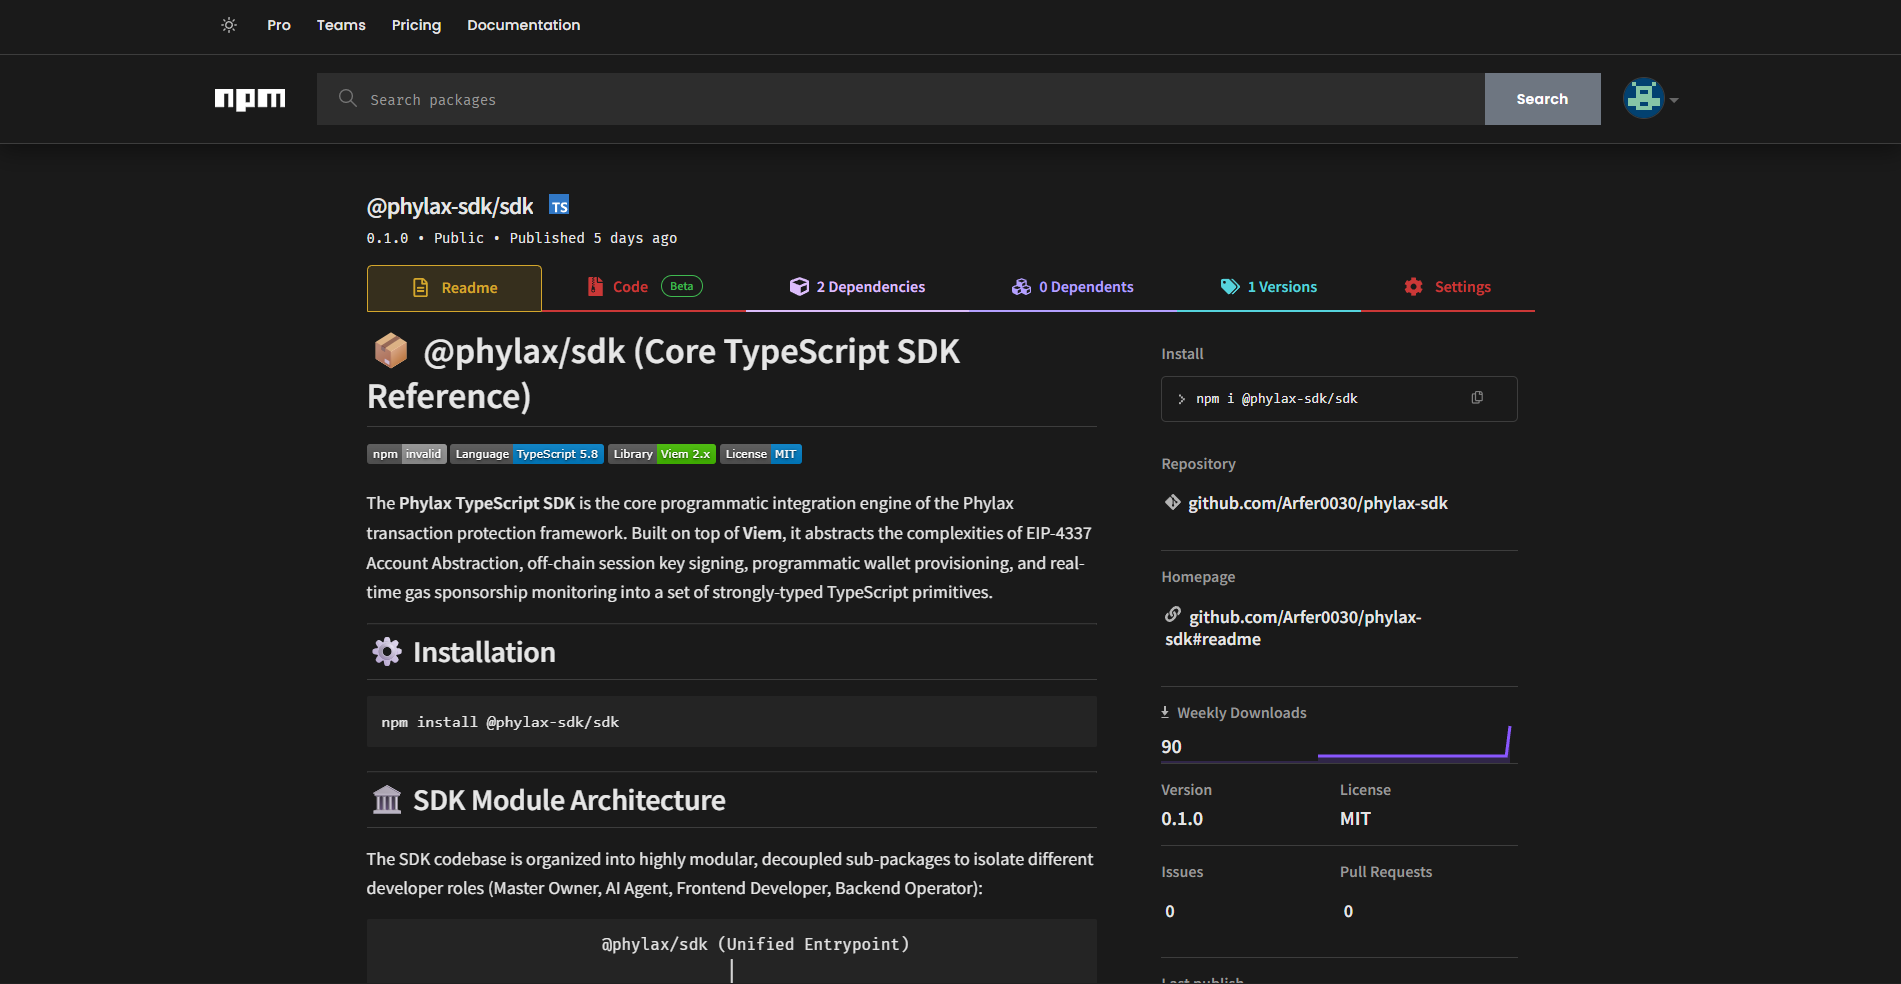The width and height of the screenshot is (1901, 984).
Task: Click the weekly downloads count 90
Action: [x=1171, y=747]
